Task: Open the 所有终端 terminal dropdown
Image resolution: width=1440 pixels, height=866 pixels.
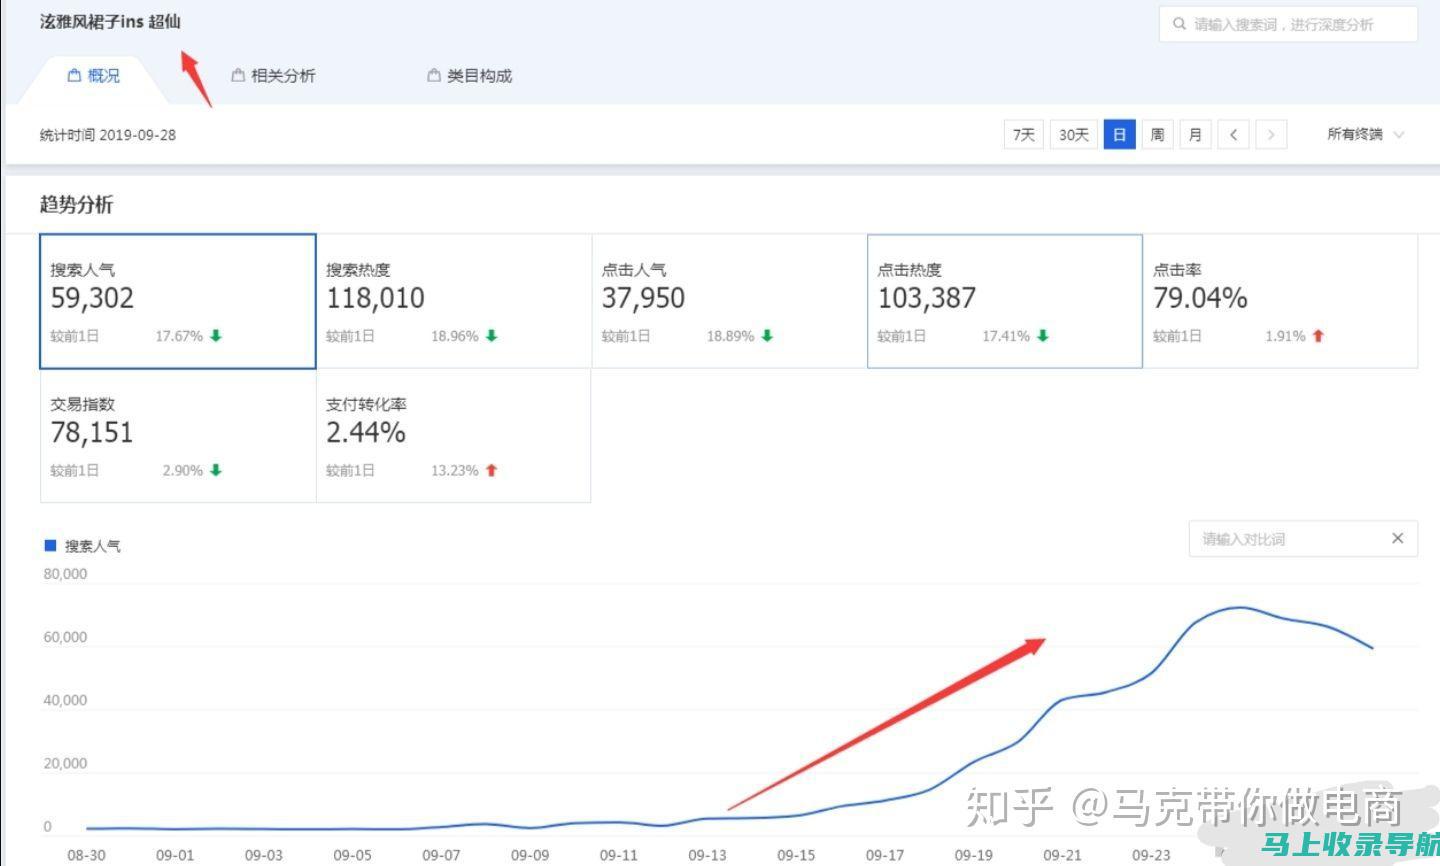Action: 1365,134
